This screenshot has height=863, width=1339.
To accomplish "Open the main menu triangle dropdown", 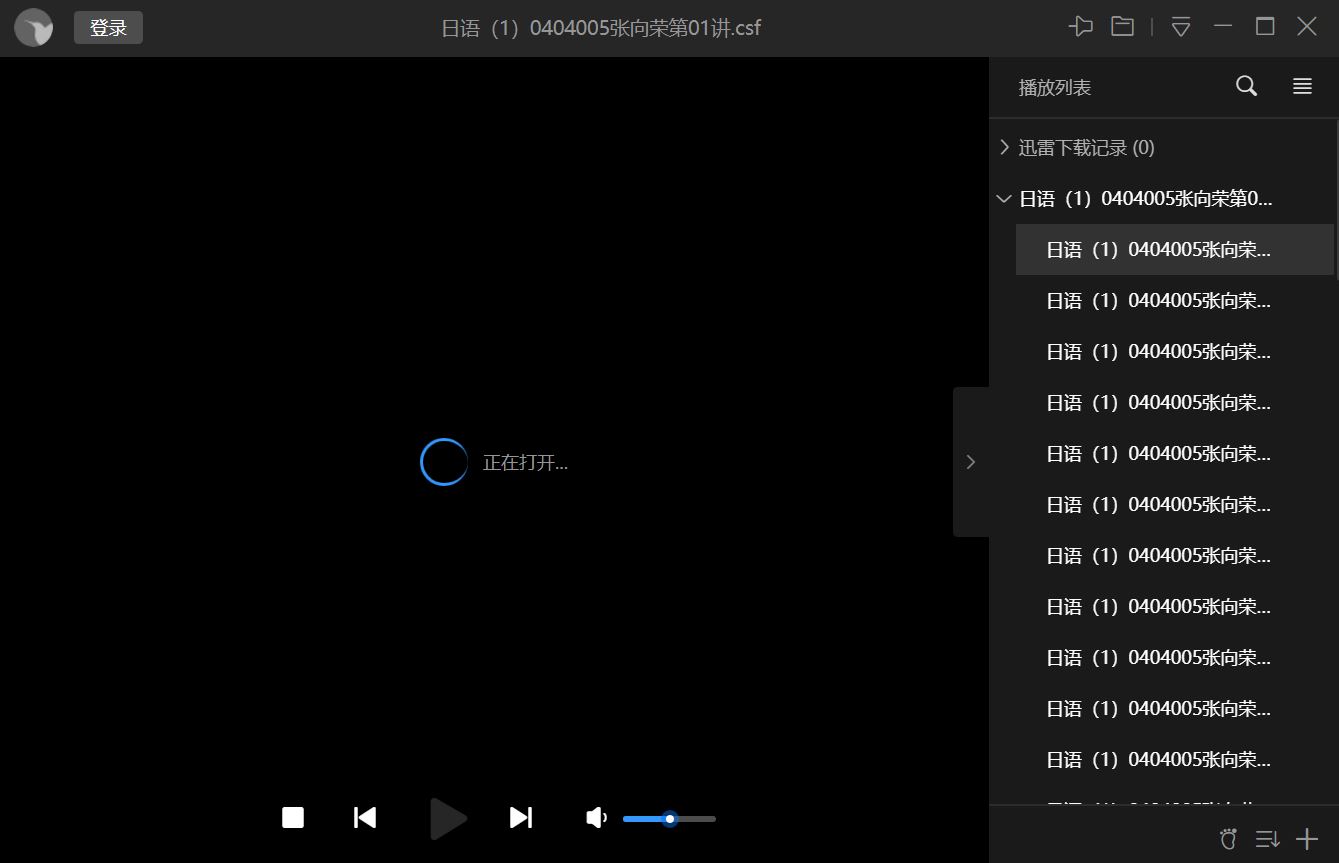I will pyautogui.click(x=1181, y=28).
